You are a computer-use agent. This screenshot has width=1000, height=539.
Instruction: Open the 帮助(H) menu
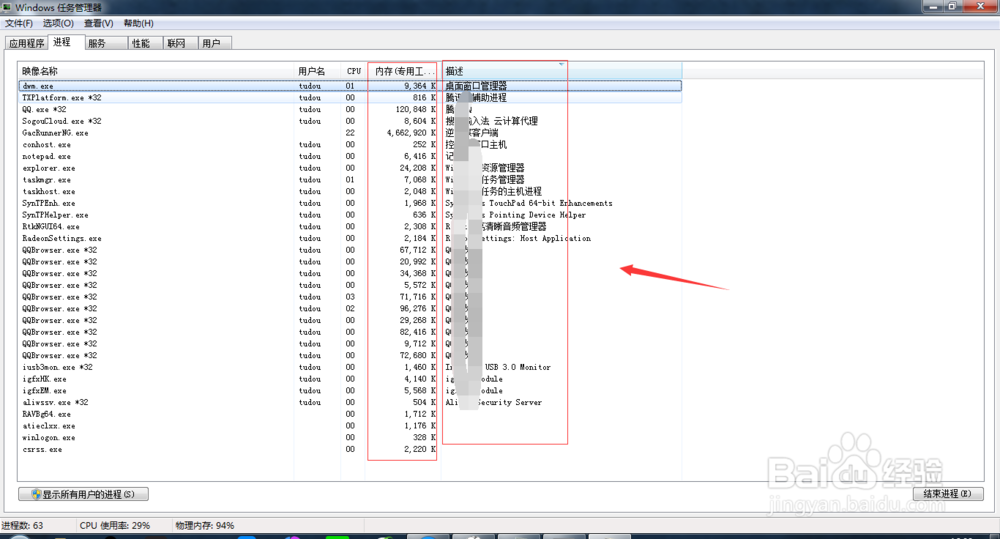(x=138, y=24)
